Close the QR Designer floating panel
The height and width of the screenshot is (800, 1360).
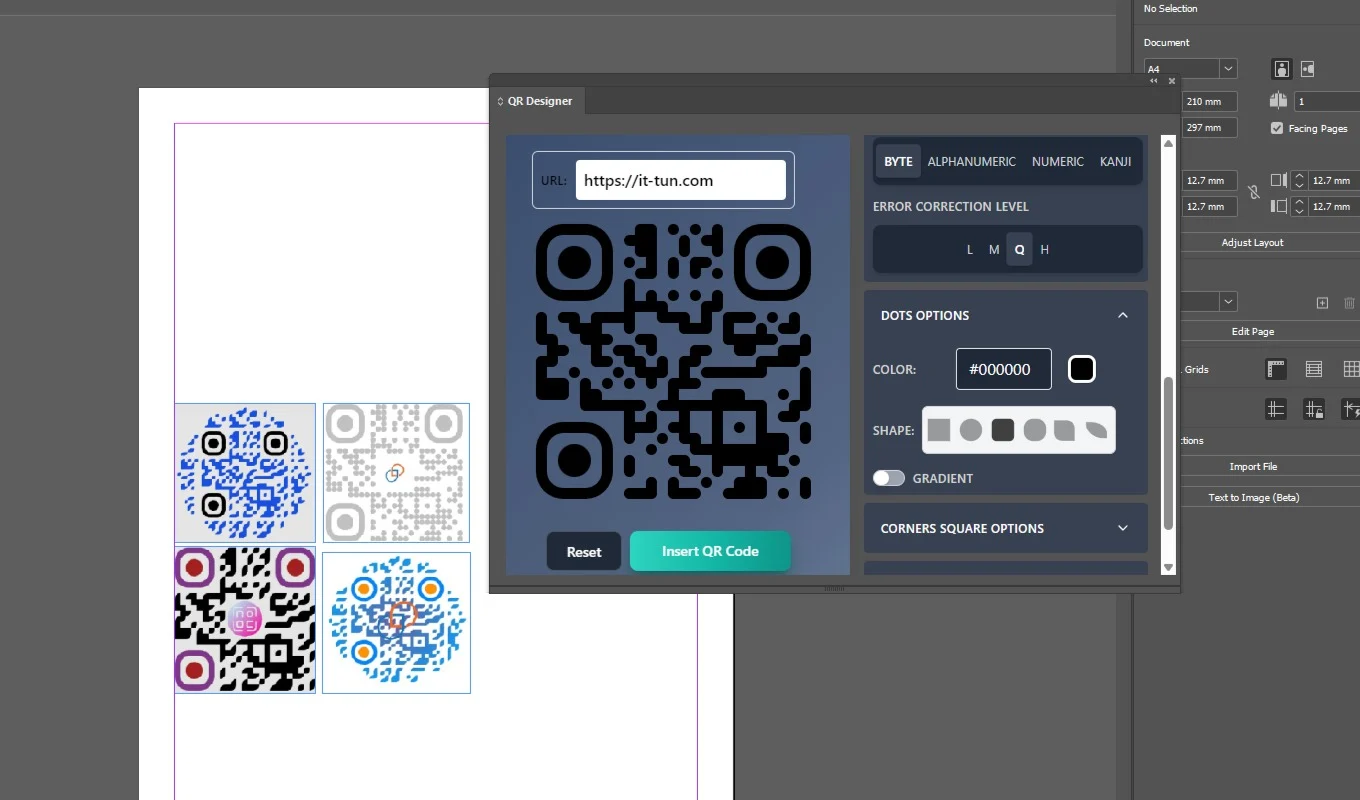[x=1172, y=81]
